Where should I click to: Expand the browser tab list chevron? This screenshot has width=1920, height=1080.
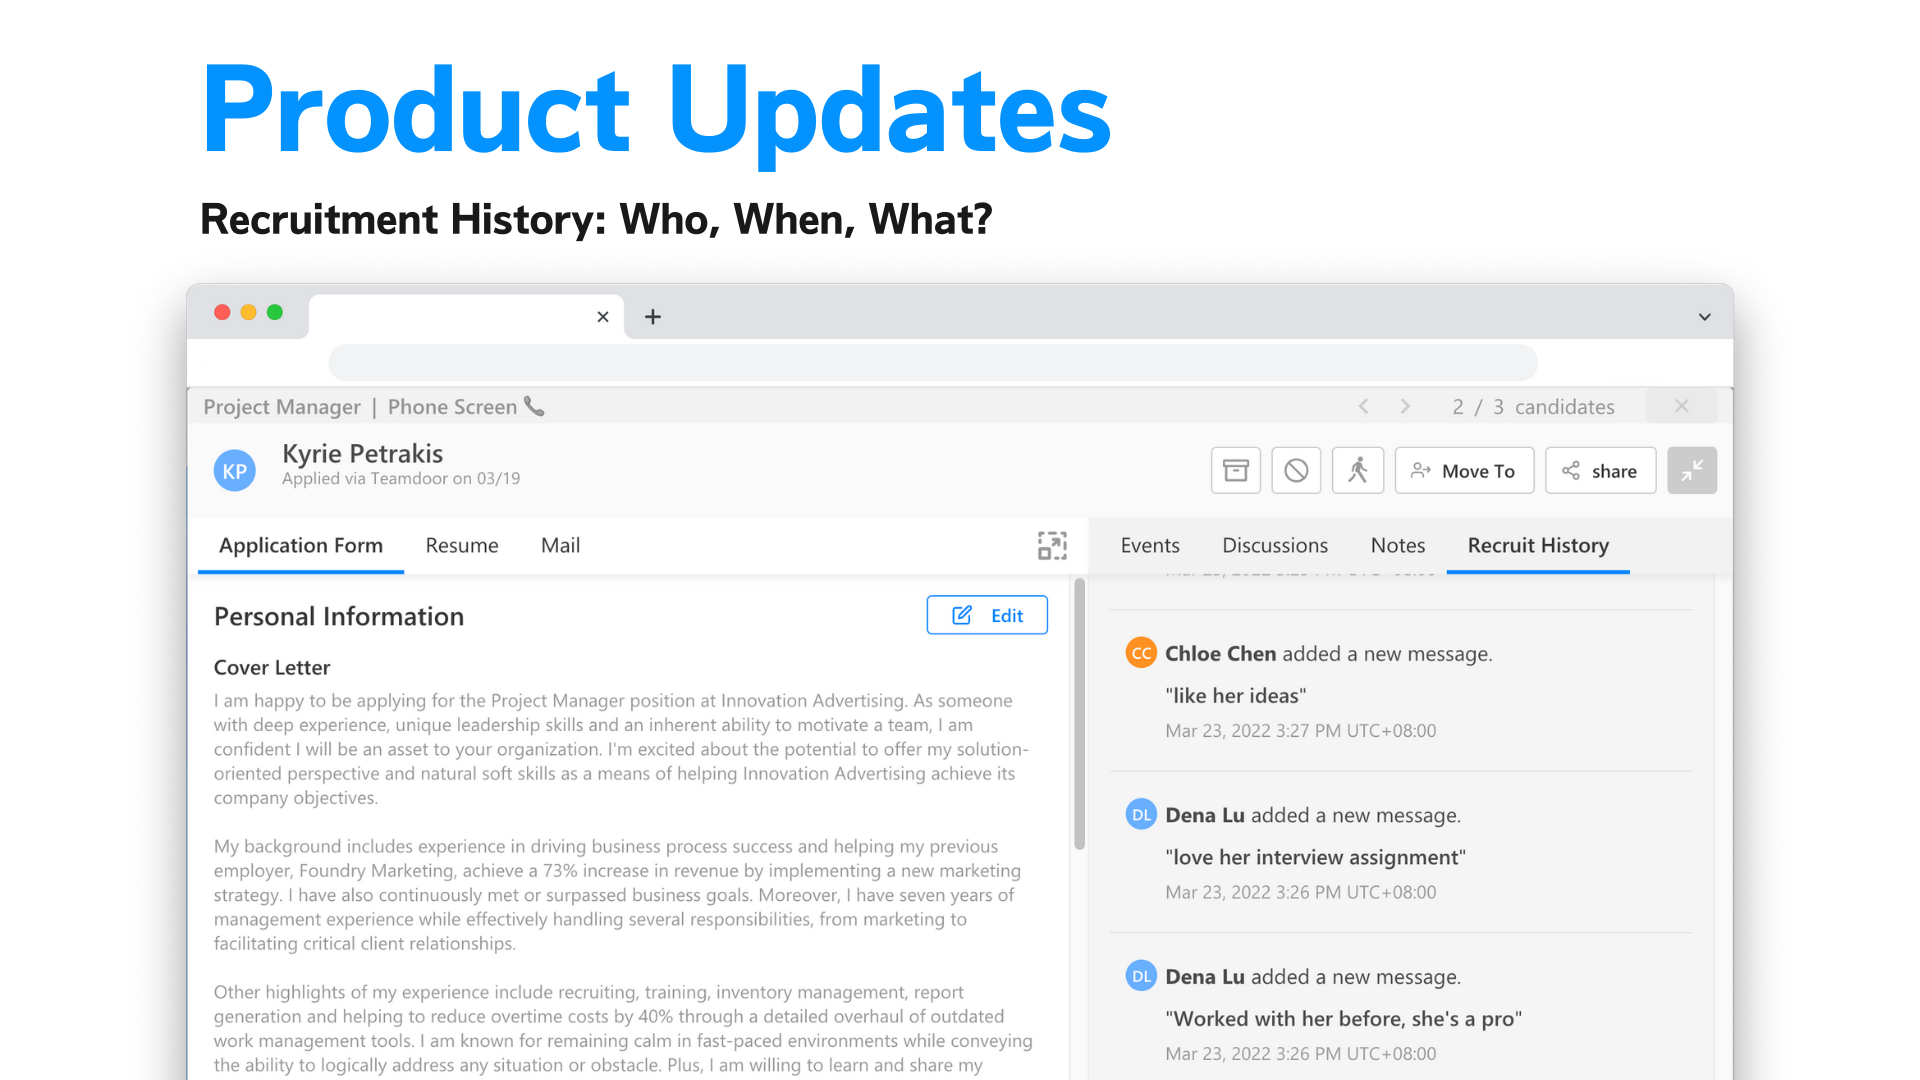pos(1705,317)
